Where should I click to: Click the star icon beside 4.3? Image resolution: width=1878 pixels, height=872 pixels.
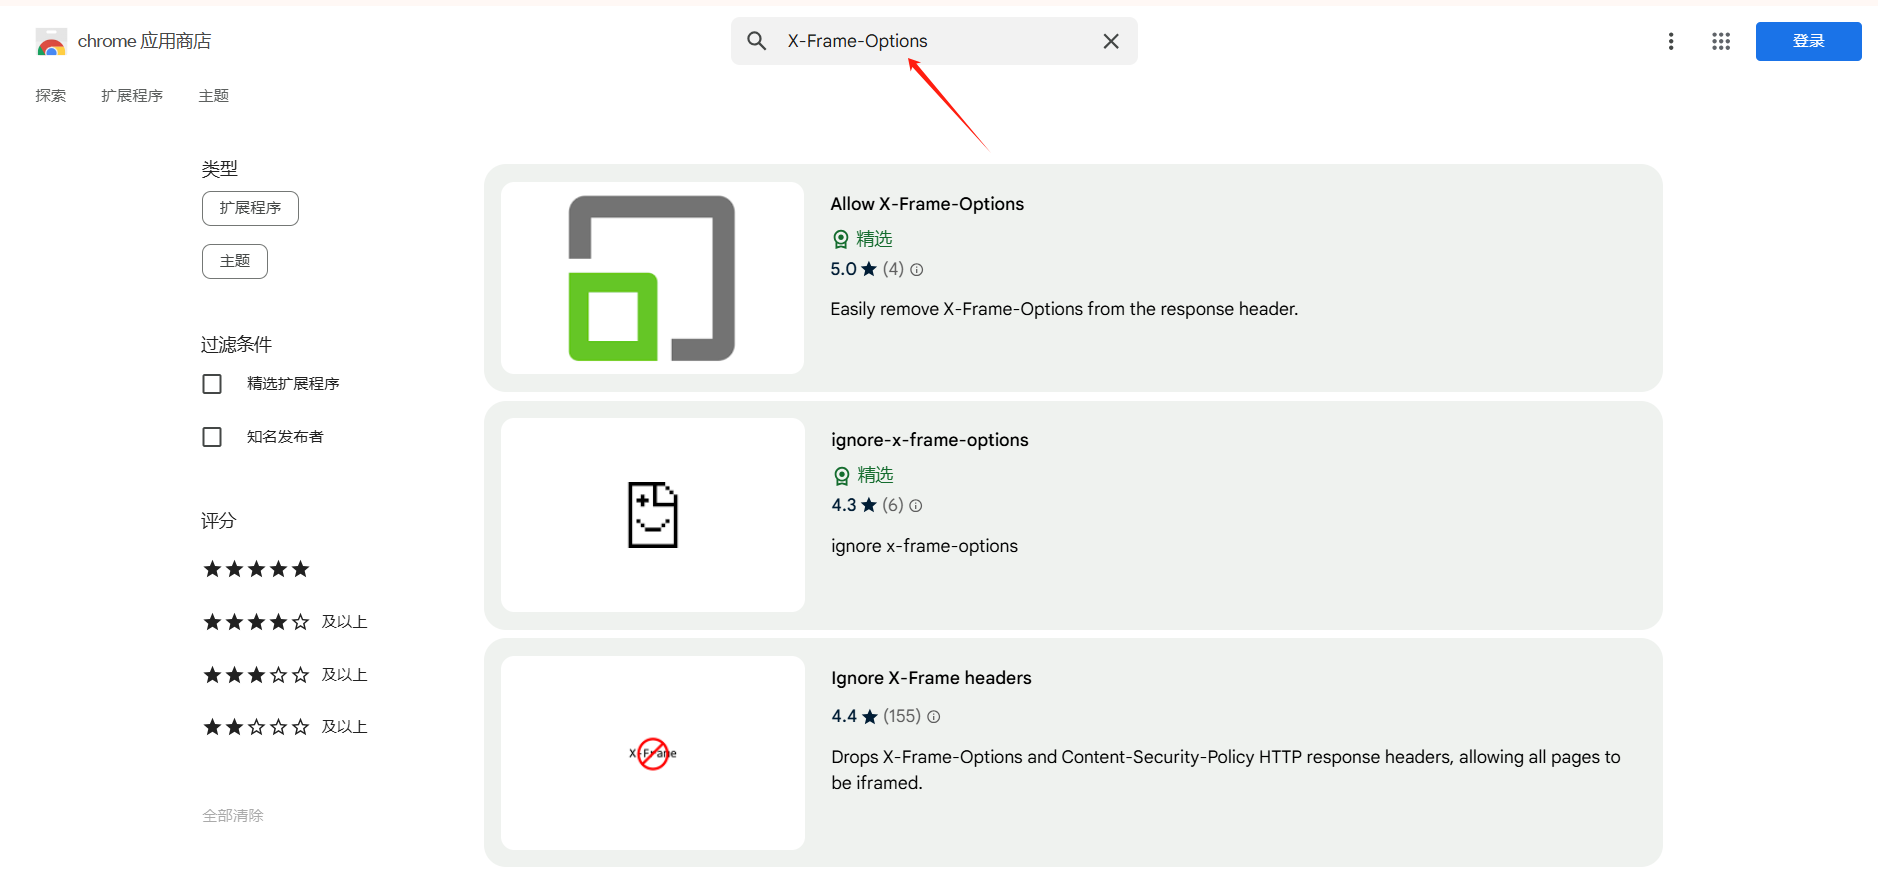click(x=869, y=506)
